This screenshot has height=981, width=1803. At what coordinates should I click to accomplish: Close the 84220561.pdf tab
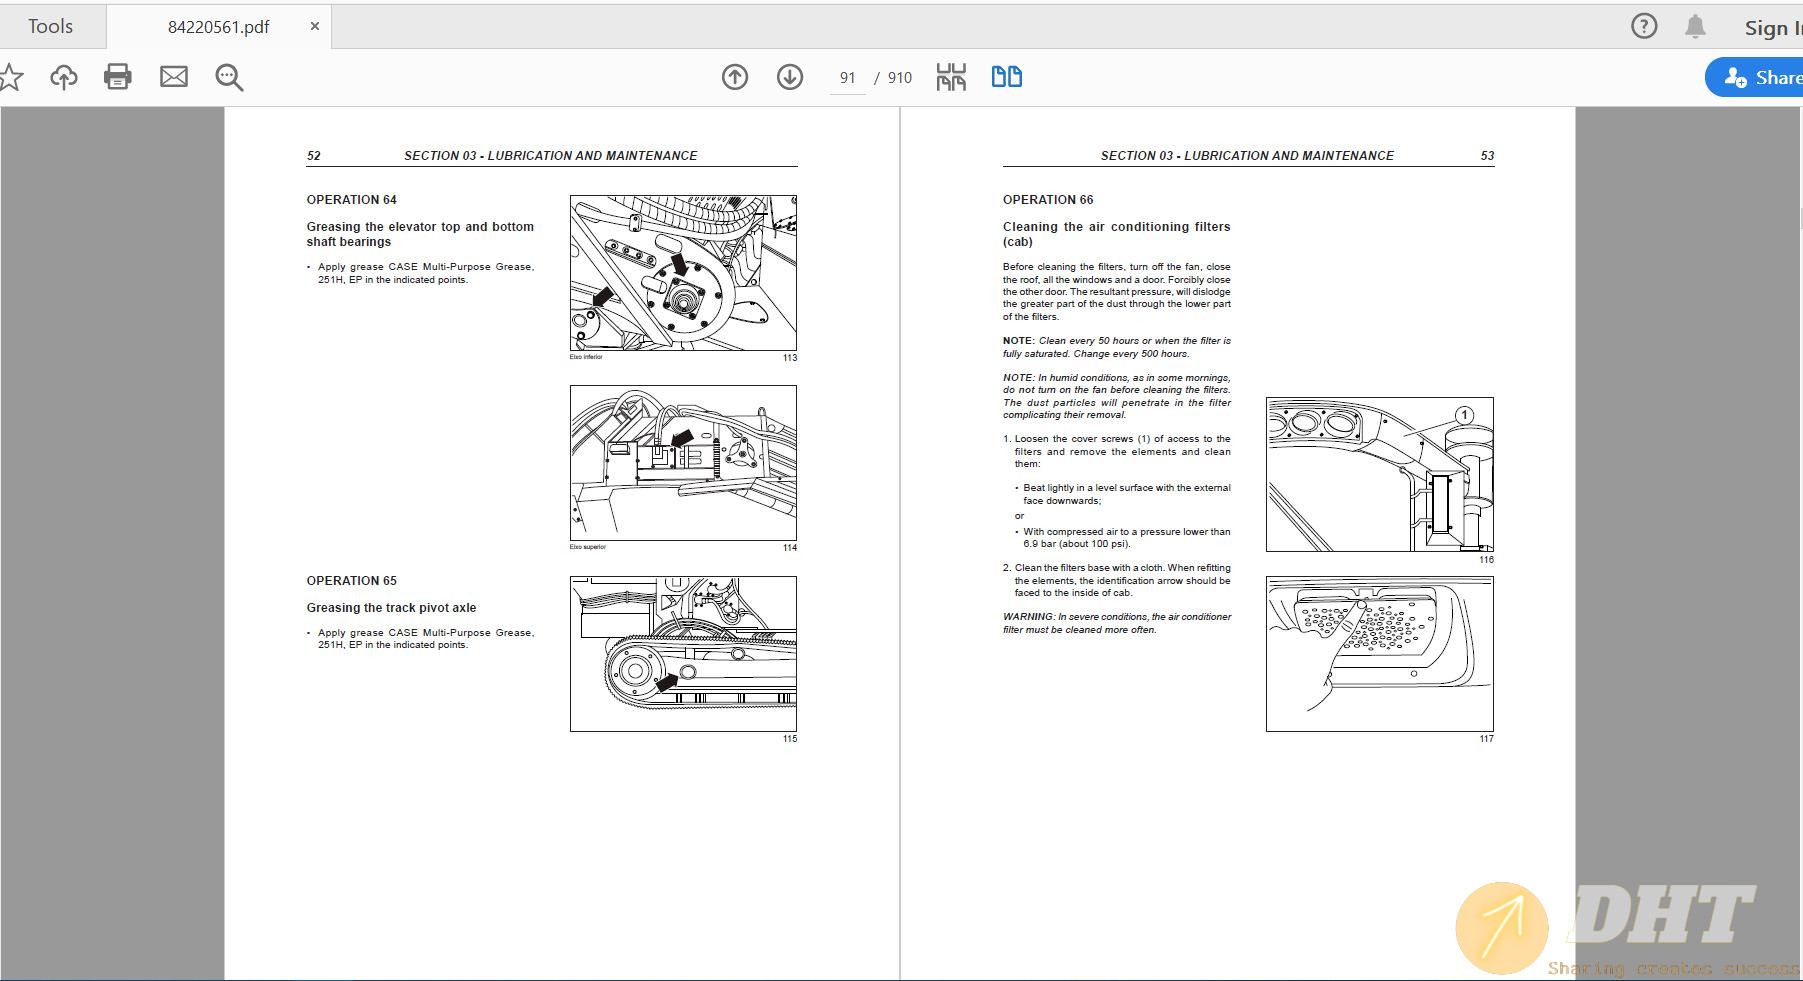pyautogui.click(x=315, y=27)
